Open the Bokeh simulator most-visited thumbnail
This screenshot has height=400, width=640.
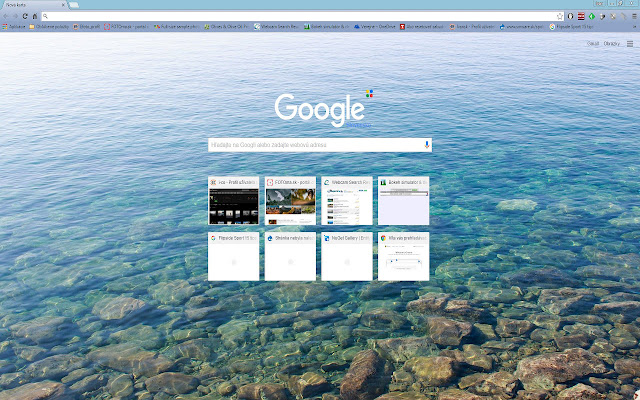(x=403, y=201)
